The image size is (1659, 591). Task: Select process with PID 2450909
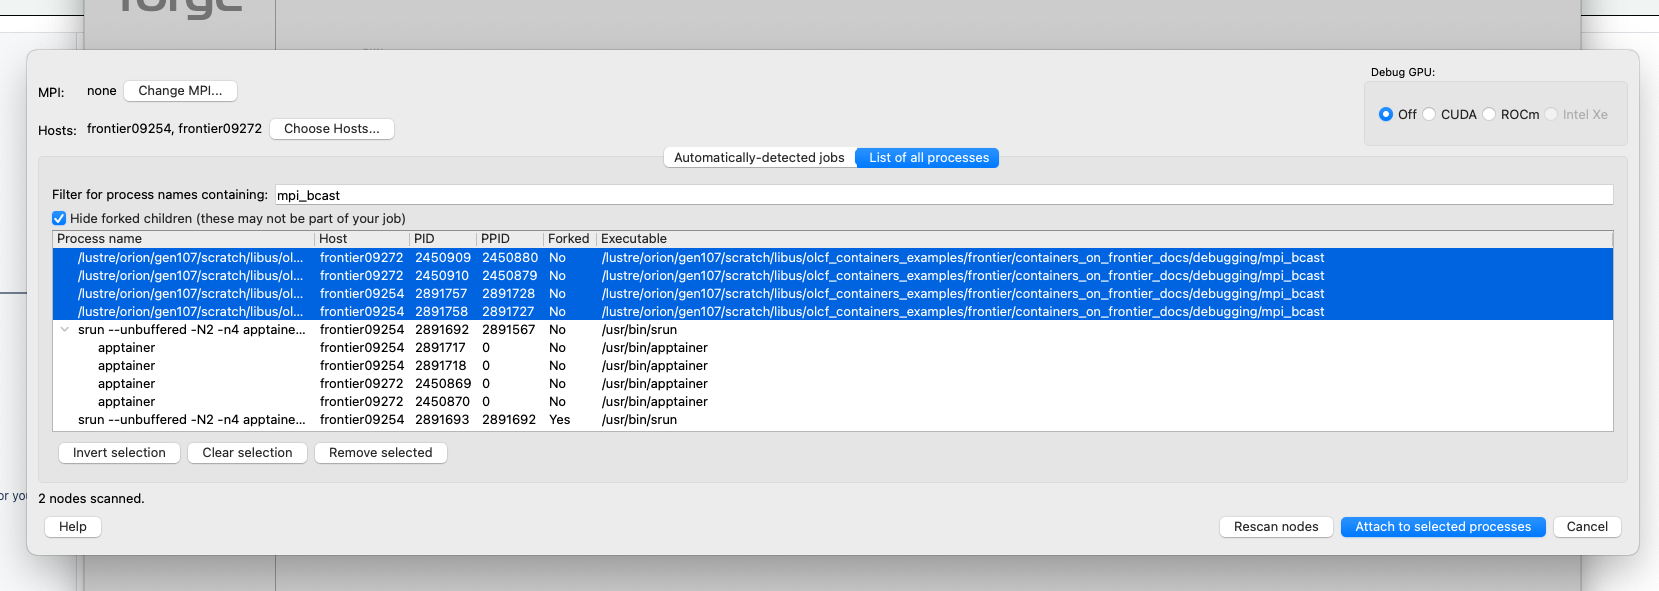[442, 258]
